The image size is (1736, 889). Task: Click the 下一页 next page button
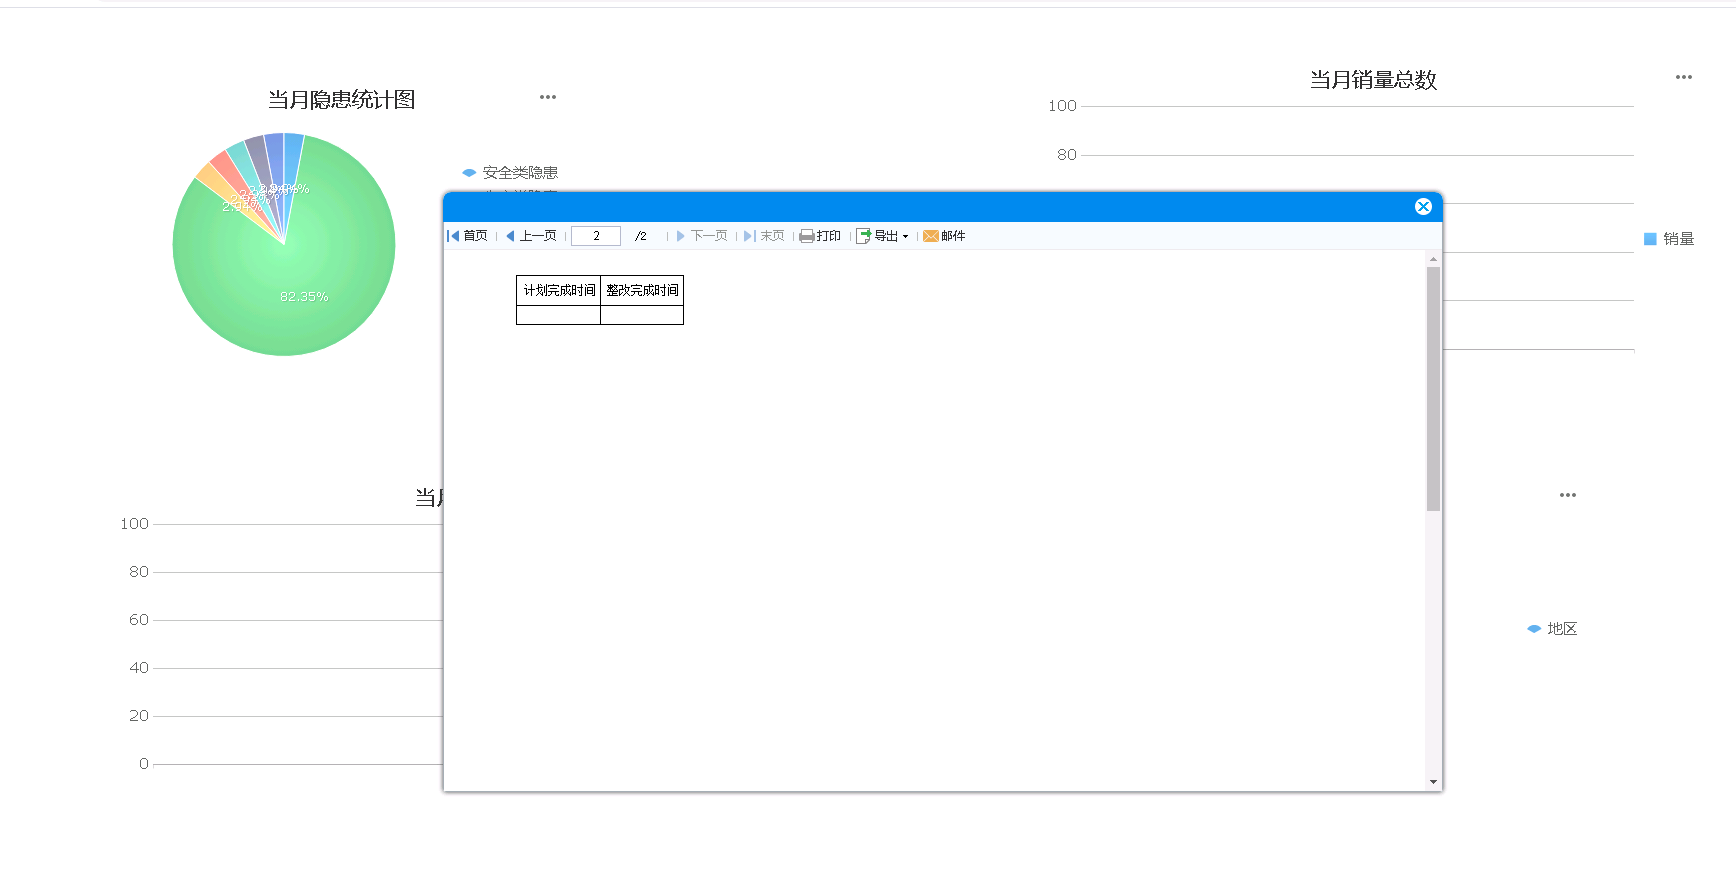[702, 236]
